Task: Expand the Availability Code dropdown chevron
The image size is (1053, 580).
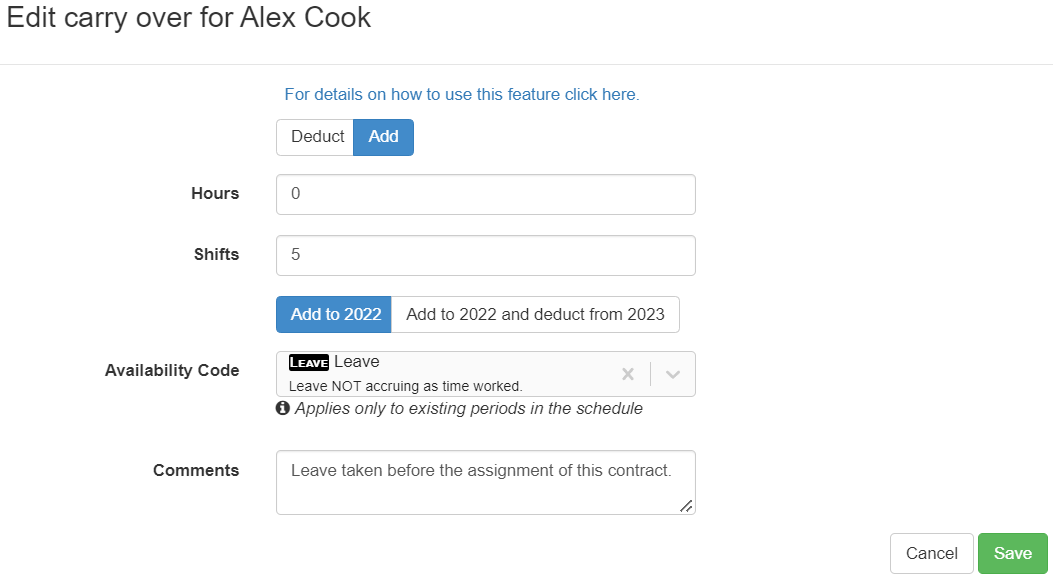Action: [x=673, y=374]
